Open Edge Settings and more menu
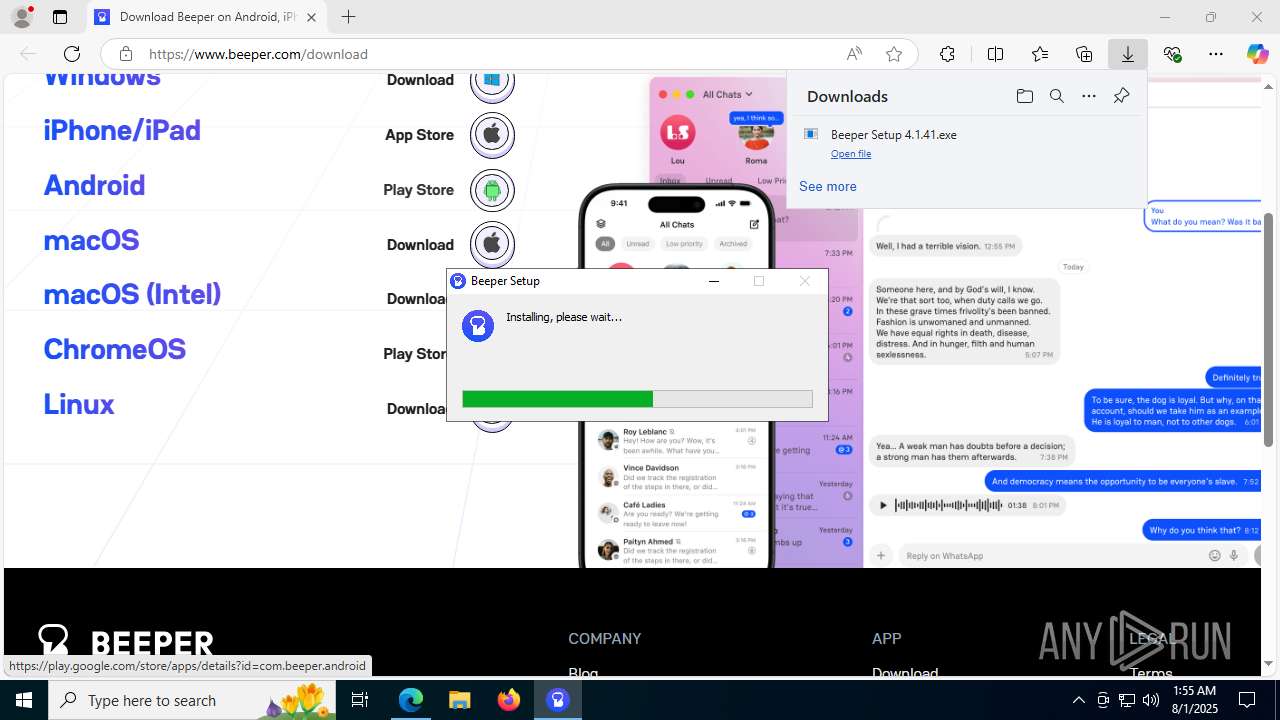1280x720 pixels. (x=1216, y=54)
